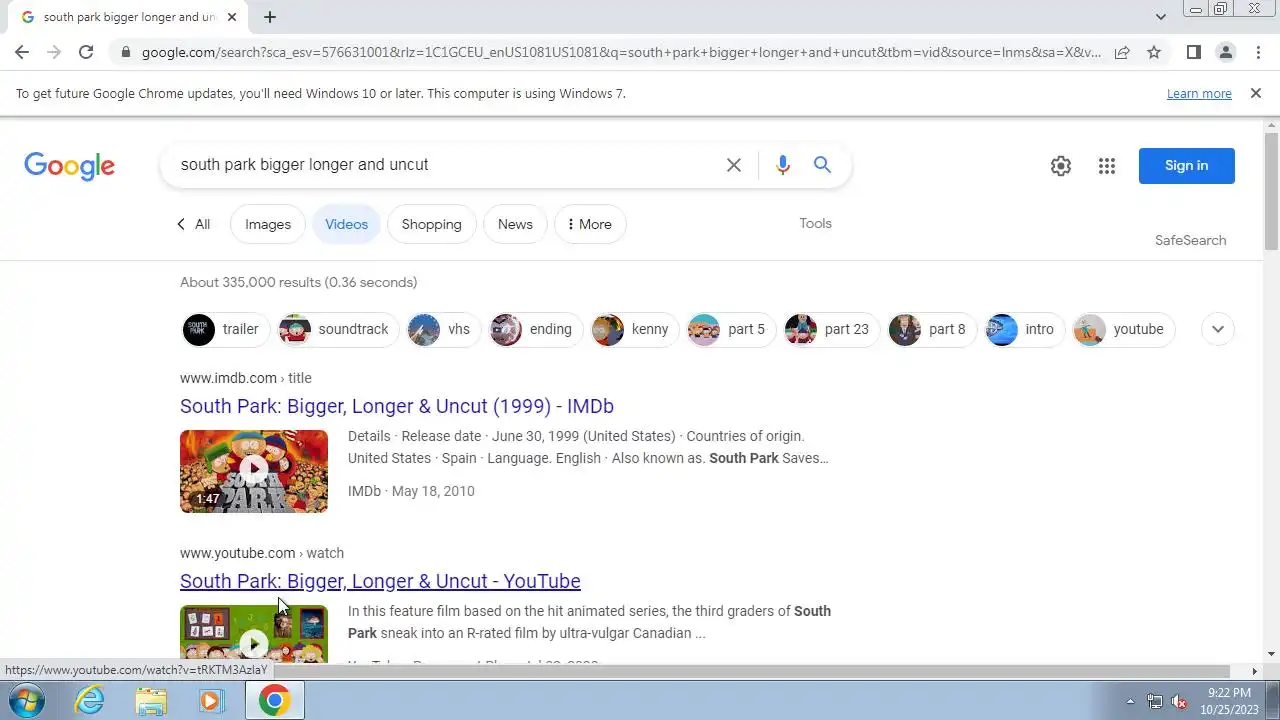
Task: Open the IMDb South Park result link
Action: click(397, 406)
